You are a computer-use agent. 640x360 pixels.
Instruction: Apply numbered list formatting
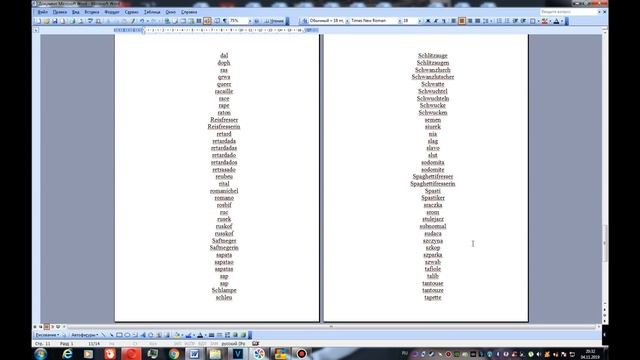point(499,21)
